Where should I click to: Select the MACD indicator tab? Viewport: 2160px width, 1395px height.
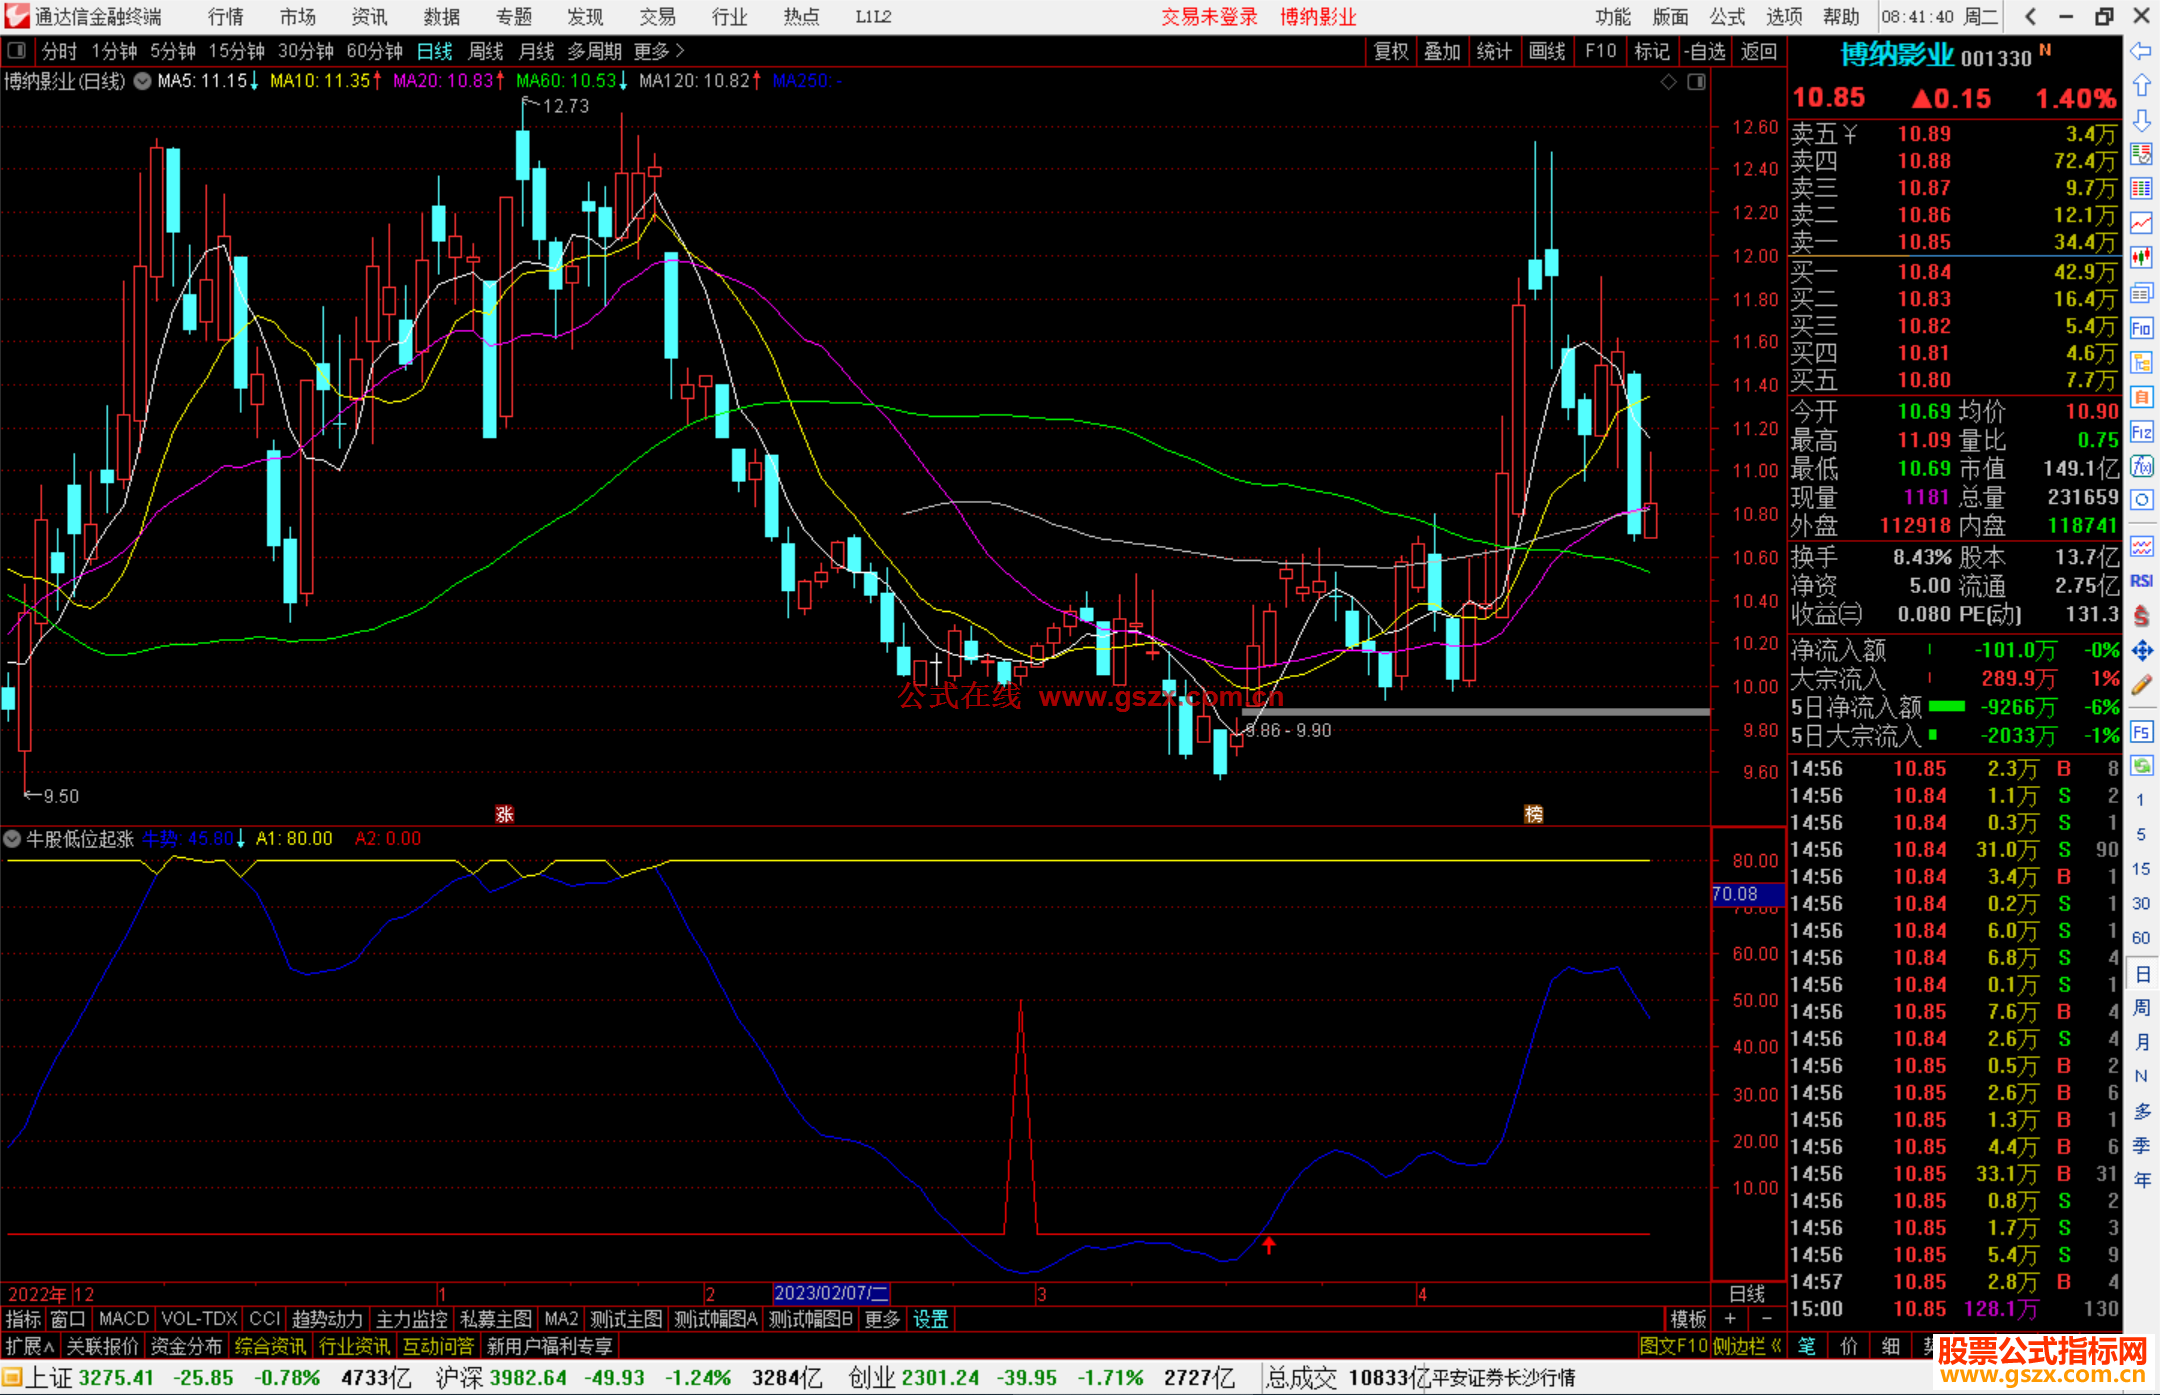(x=123, y=1319)
